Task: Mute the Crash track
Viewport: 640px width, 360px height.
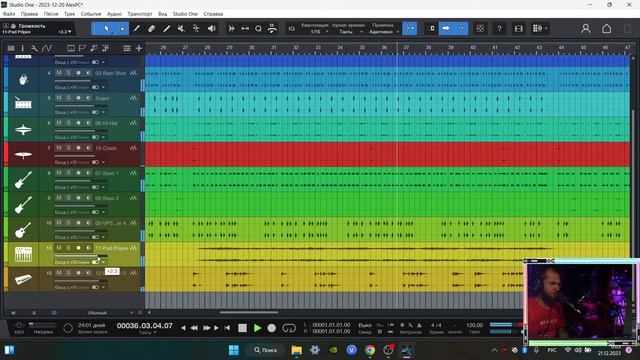Action: 59,148
